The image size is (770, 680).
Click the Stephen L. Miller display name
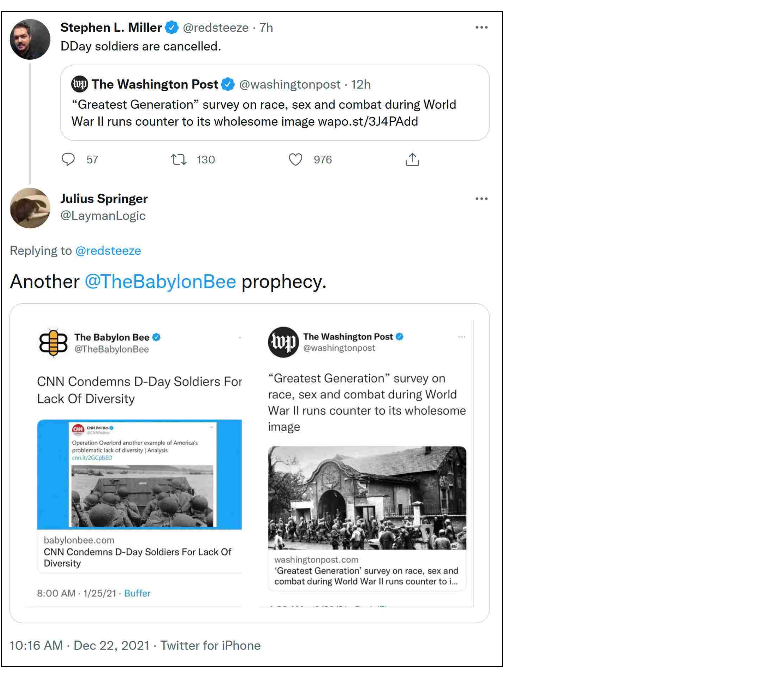111,28
